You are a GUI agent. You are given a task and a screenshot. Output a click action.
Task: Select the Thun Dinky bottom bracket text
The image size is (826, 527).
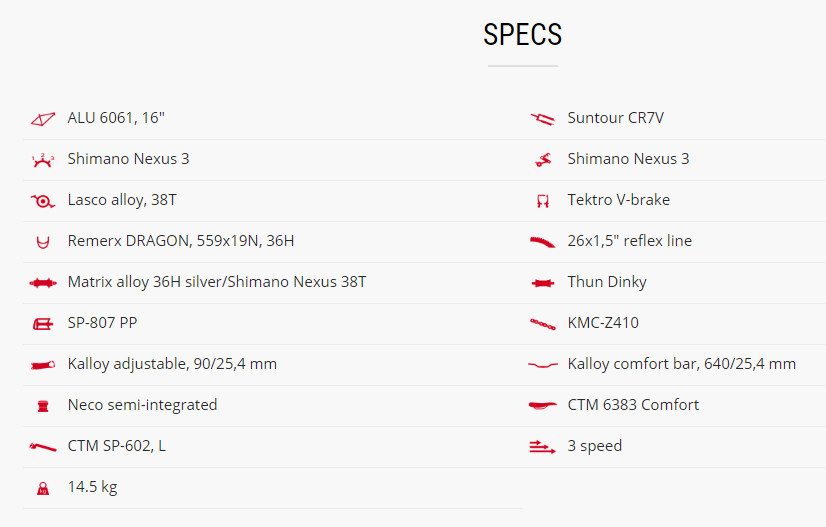[x=607, y=282]
